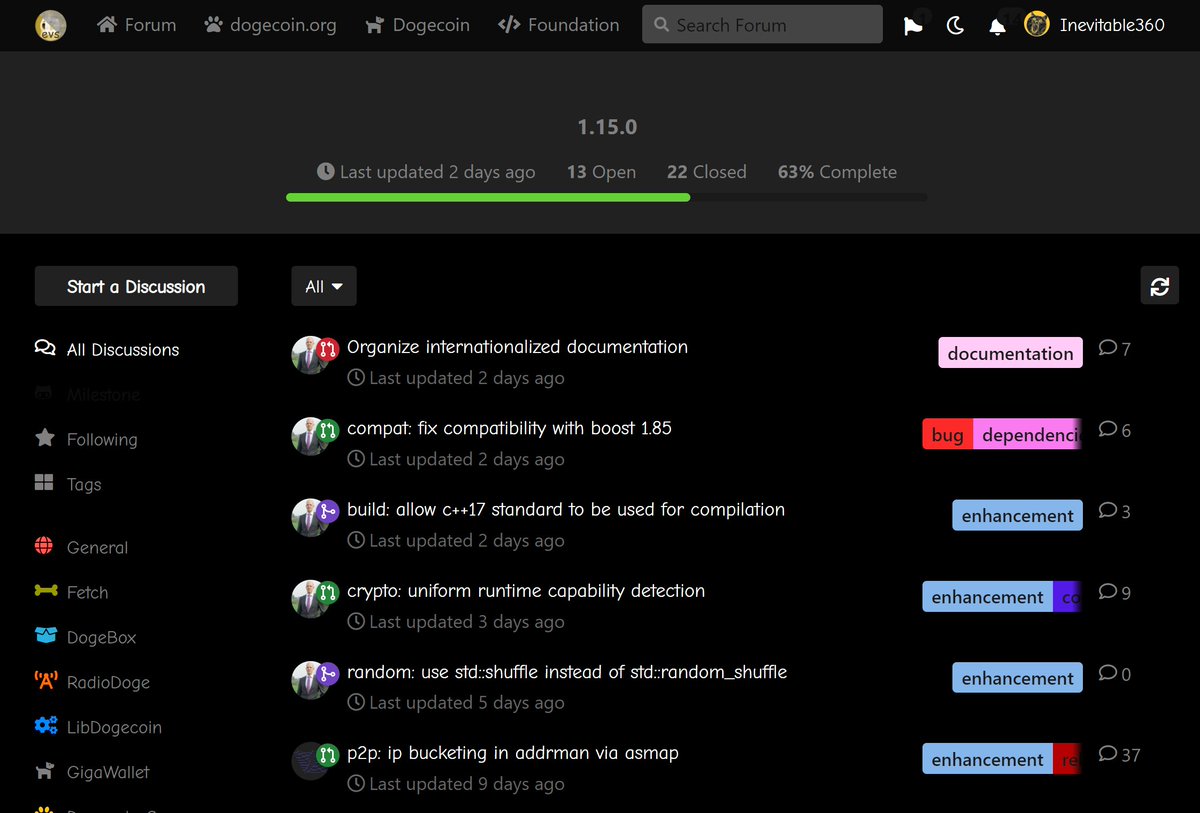Image resolution: width=1200 pixels, height=813 pixels.
Task: Click the Following star icon
Action: pos(45,438)
